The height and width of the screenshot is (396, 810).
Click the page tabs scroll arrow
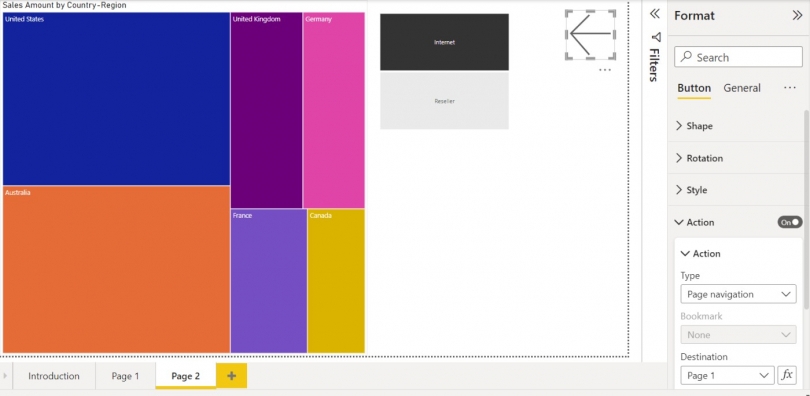[x=5, y=376]
